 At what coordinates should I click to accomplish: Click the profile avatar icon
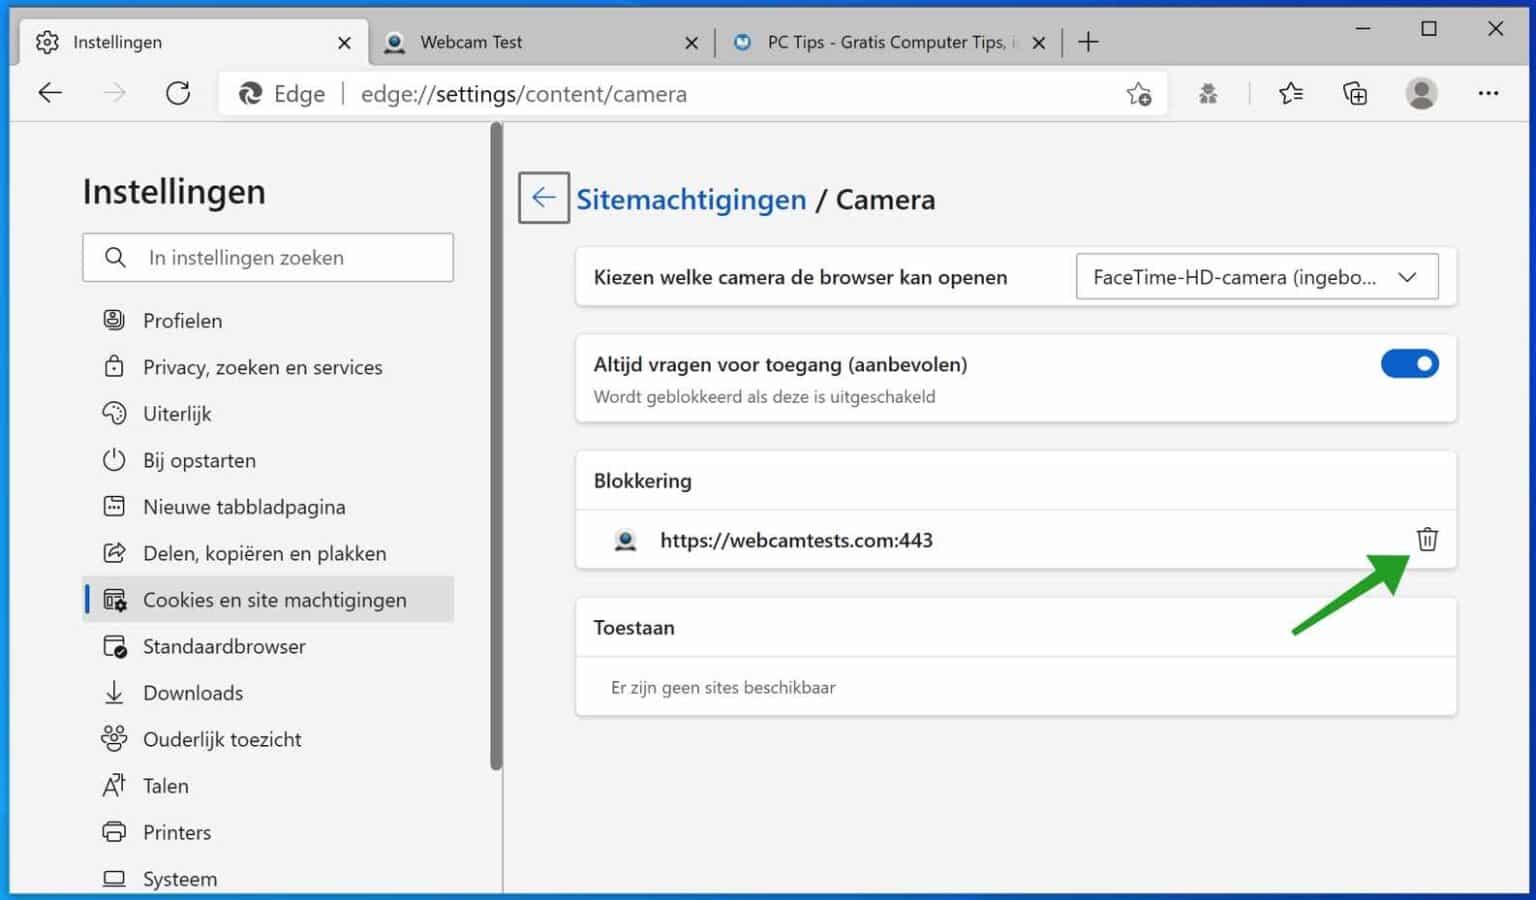[x=1421, y=93]
